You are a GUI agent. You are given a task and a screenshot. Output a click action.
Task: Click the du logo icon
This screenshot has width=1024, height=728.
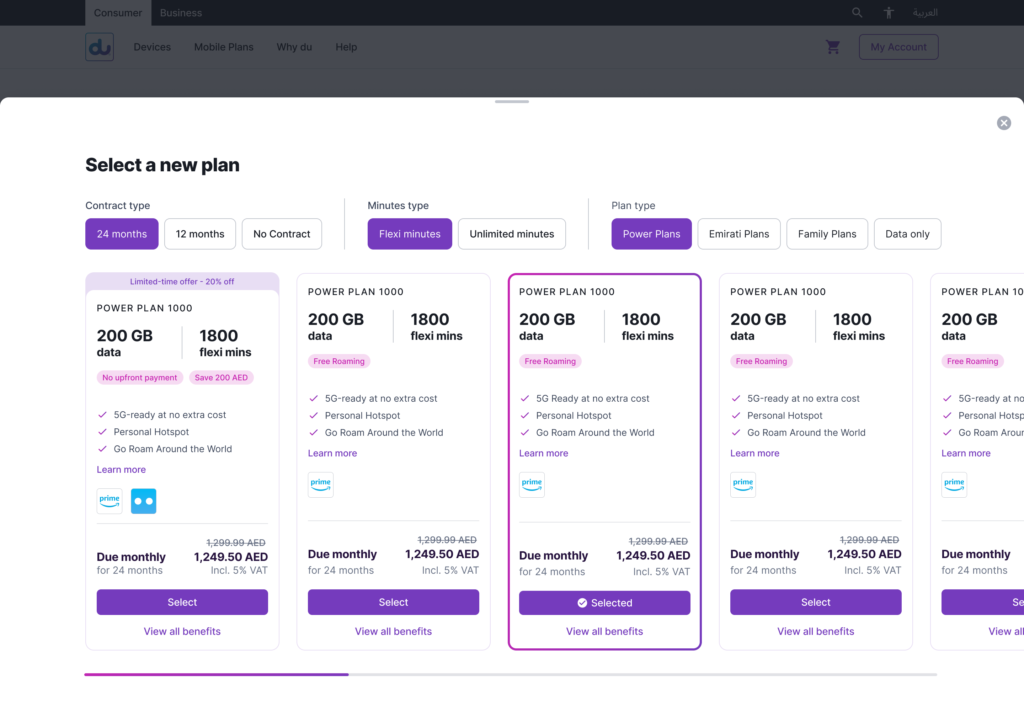pos(99,47)
